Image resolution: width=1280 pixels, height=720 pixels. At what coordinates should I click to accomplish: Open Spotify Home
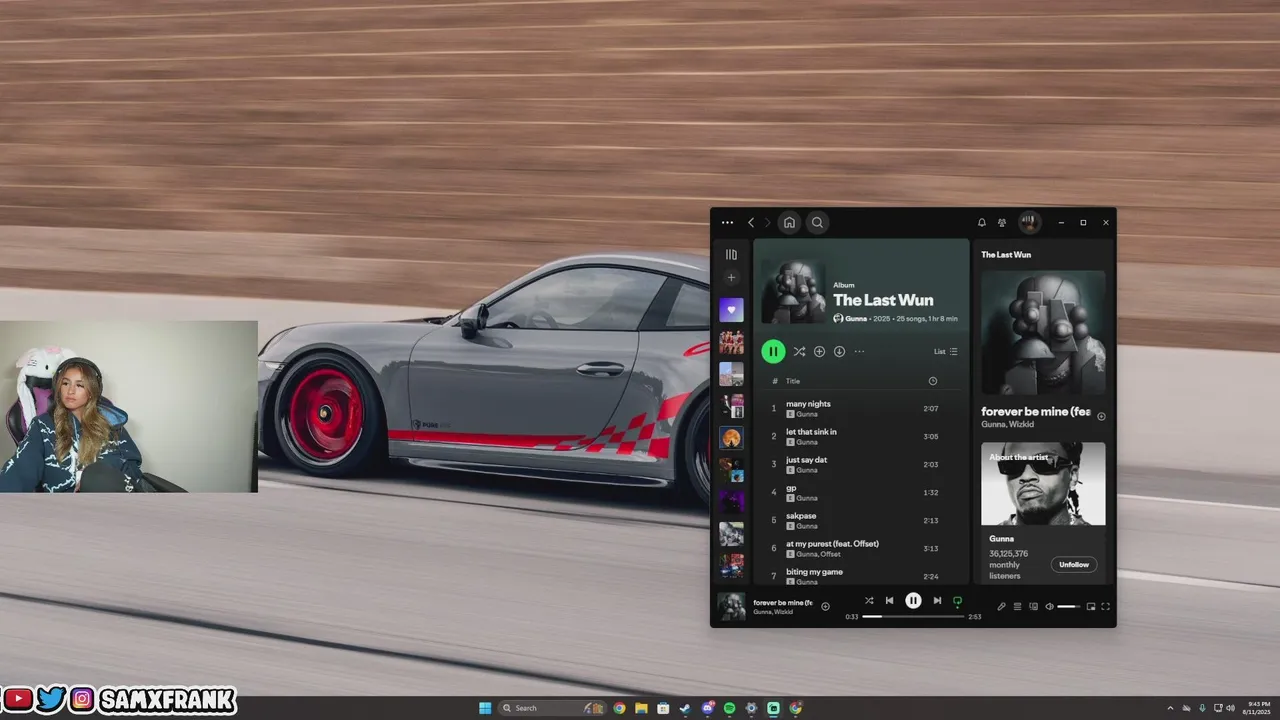789,223
